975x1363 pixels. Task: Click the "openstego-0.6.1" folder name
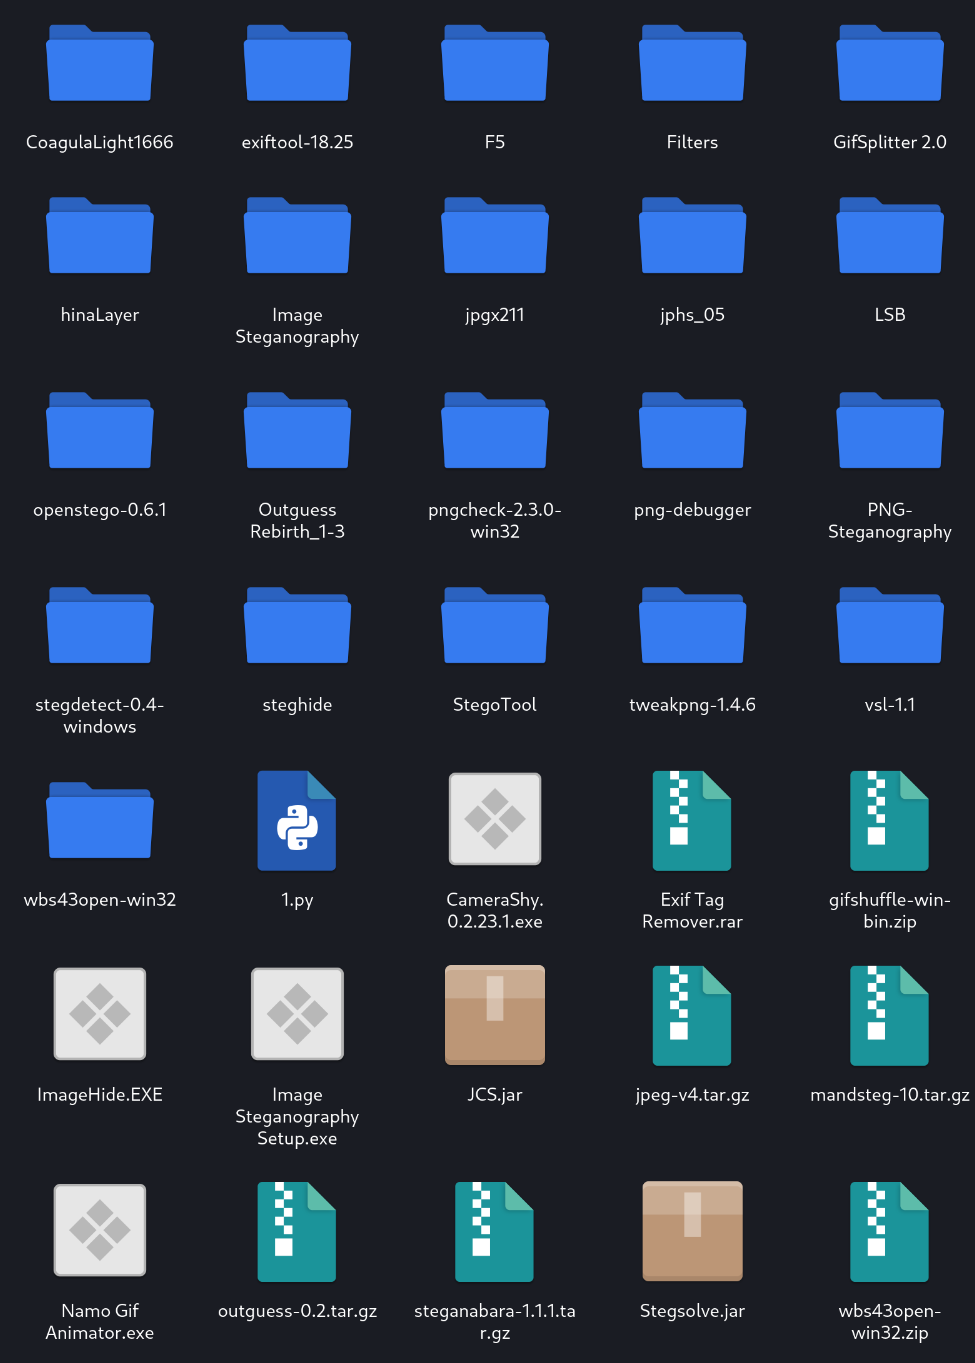pyautogui.click(x=100, y=510)
